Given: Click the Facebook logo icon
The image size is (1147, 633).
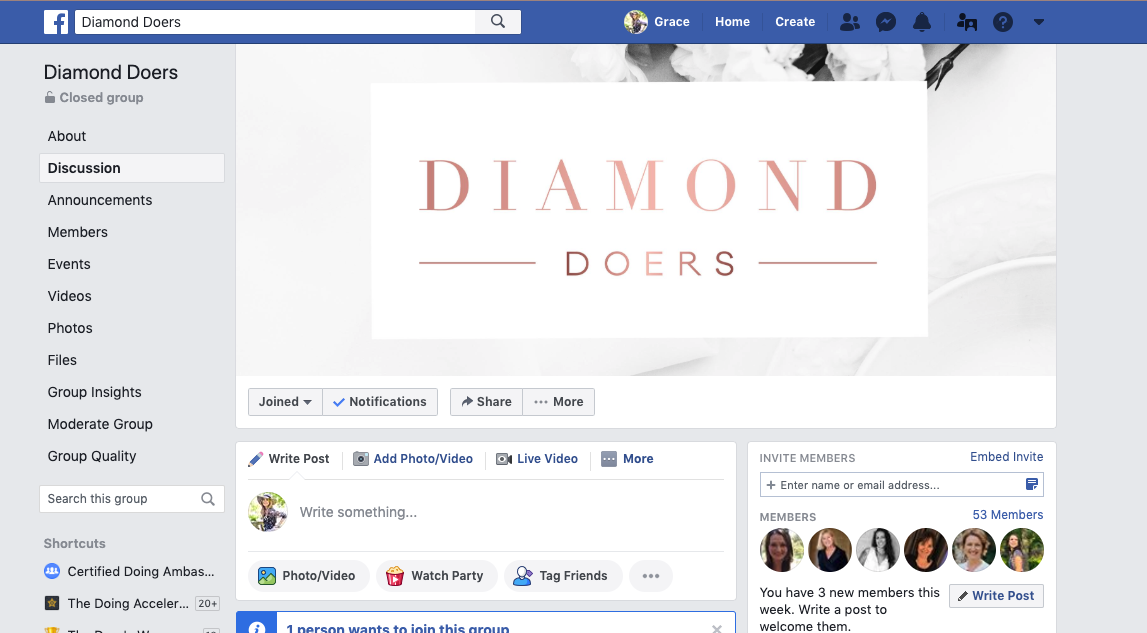Looking at the screenshot, I should [x=56, y=22].
